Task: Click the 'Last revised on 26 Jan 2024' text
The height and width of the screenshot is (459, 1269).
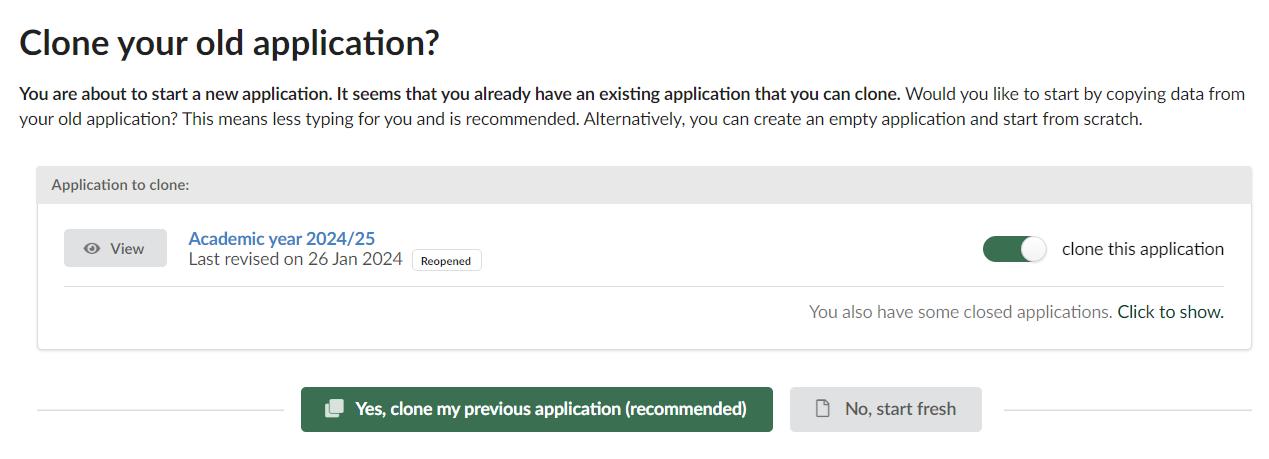Action: coord(295,259)
